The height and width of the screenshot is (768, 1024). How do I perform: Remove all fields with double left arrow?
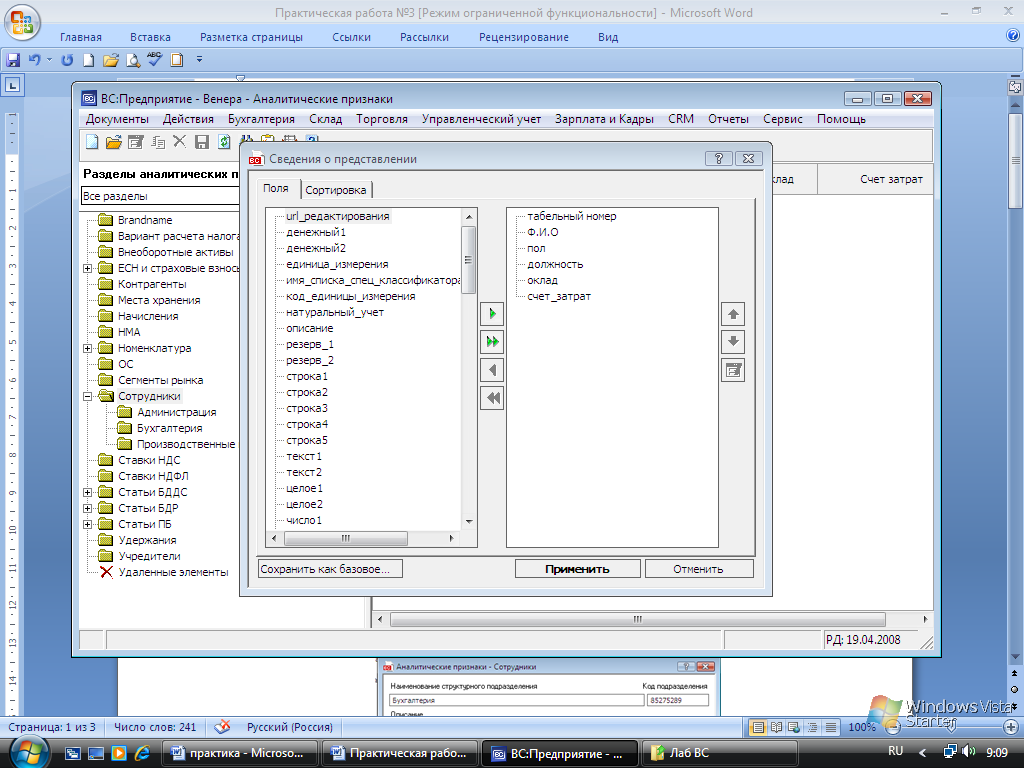click(492, 398)
